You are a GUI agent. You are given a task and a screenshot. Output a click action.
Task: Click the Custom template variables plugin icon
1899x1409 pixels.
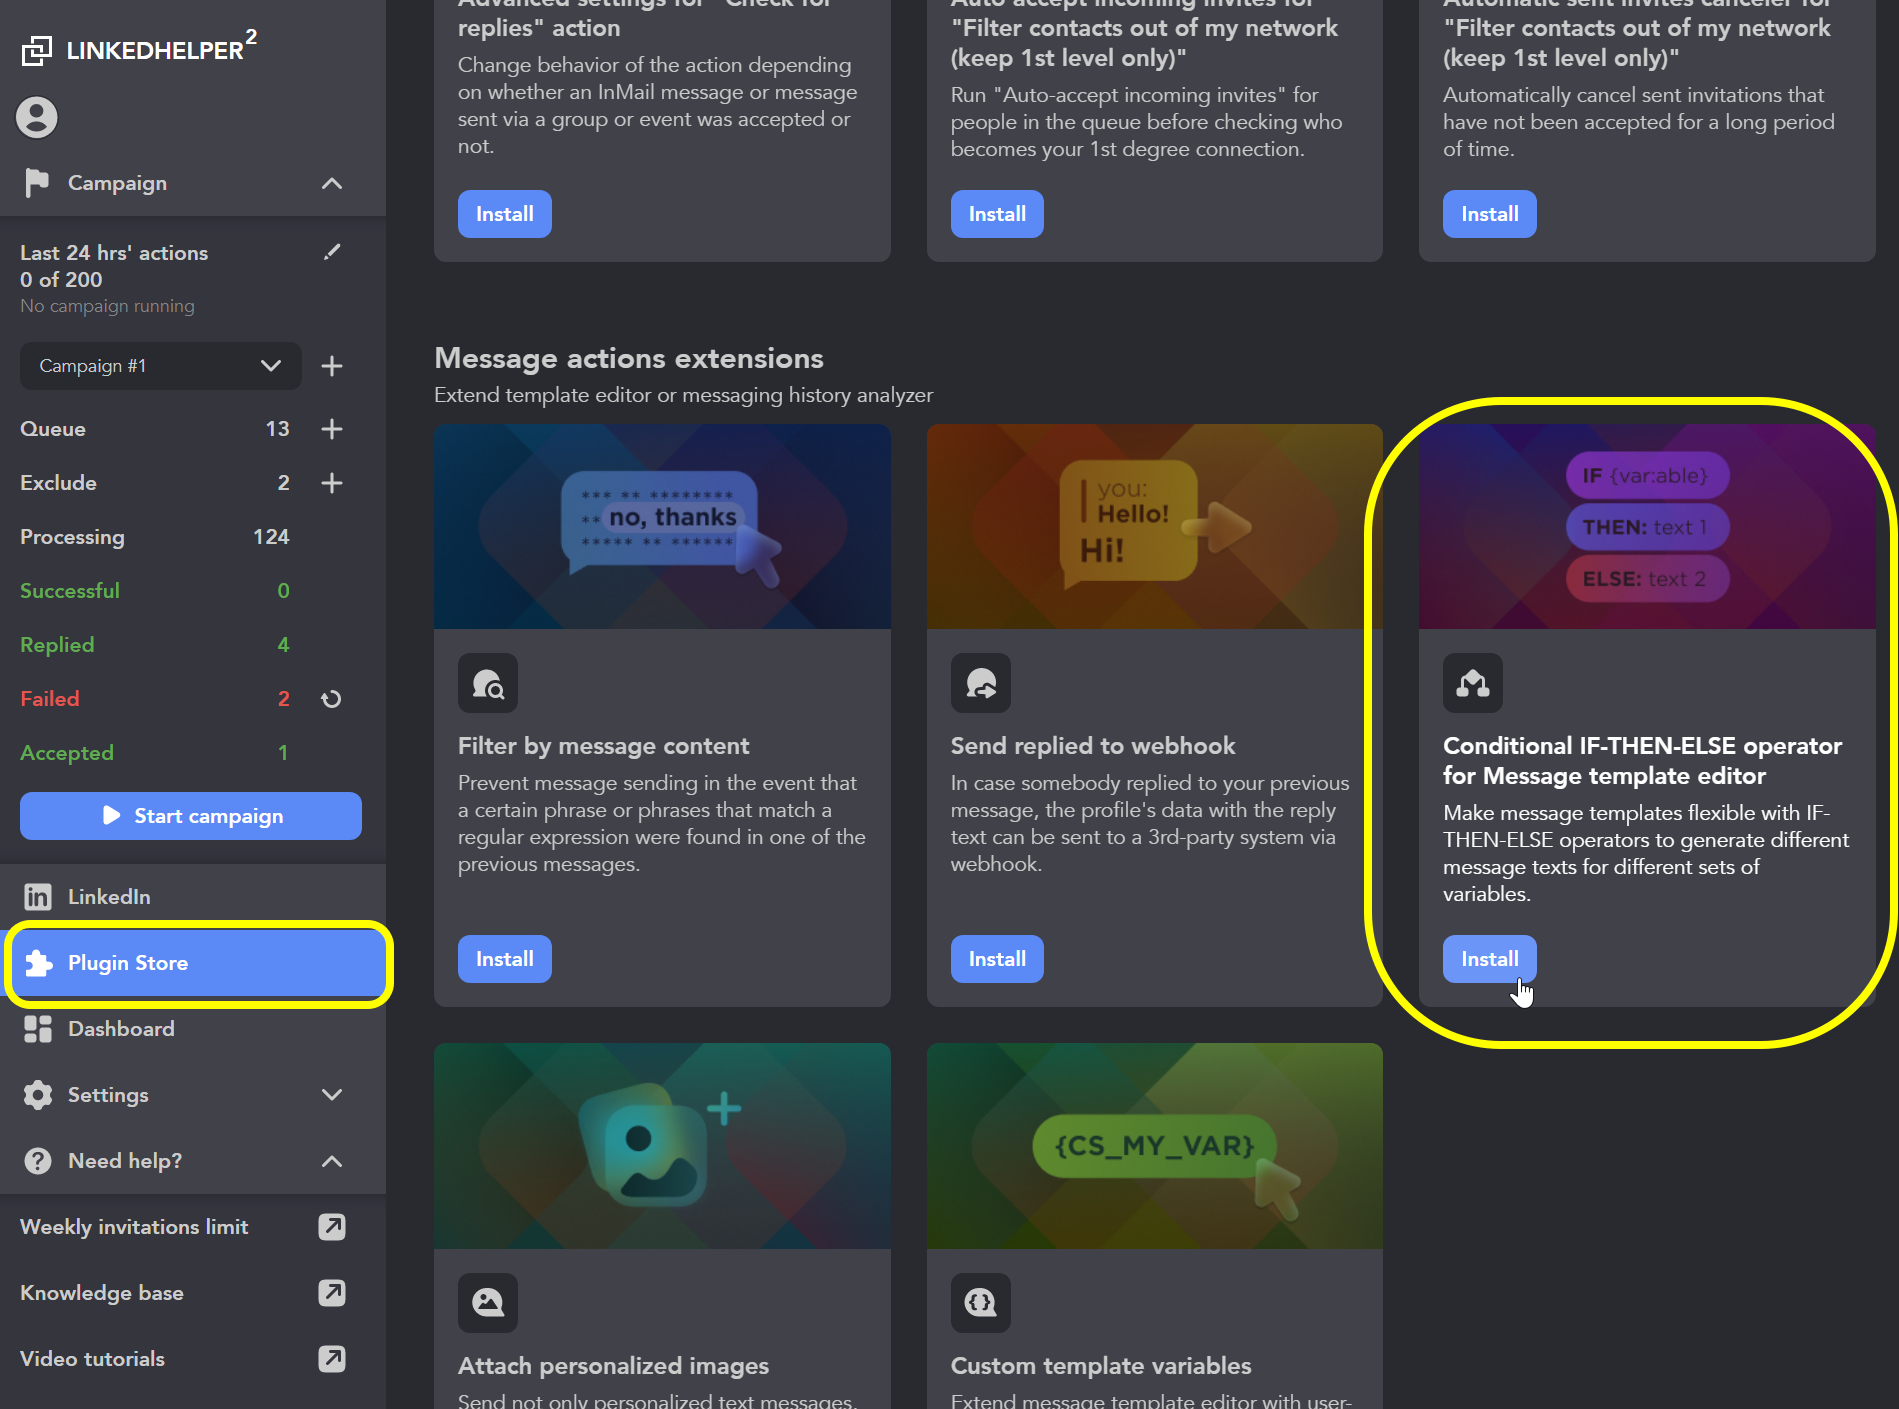(x=981, y=1303)
